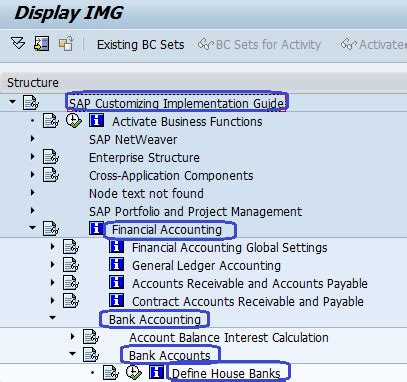The height and width of the screenshot is (382, 407).
Task: Select the Bank Accounts entry
Action: coord(170,356)
